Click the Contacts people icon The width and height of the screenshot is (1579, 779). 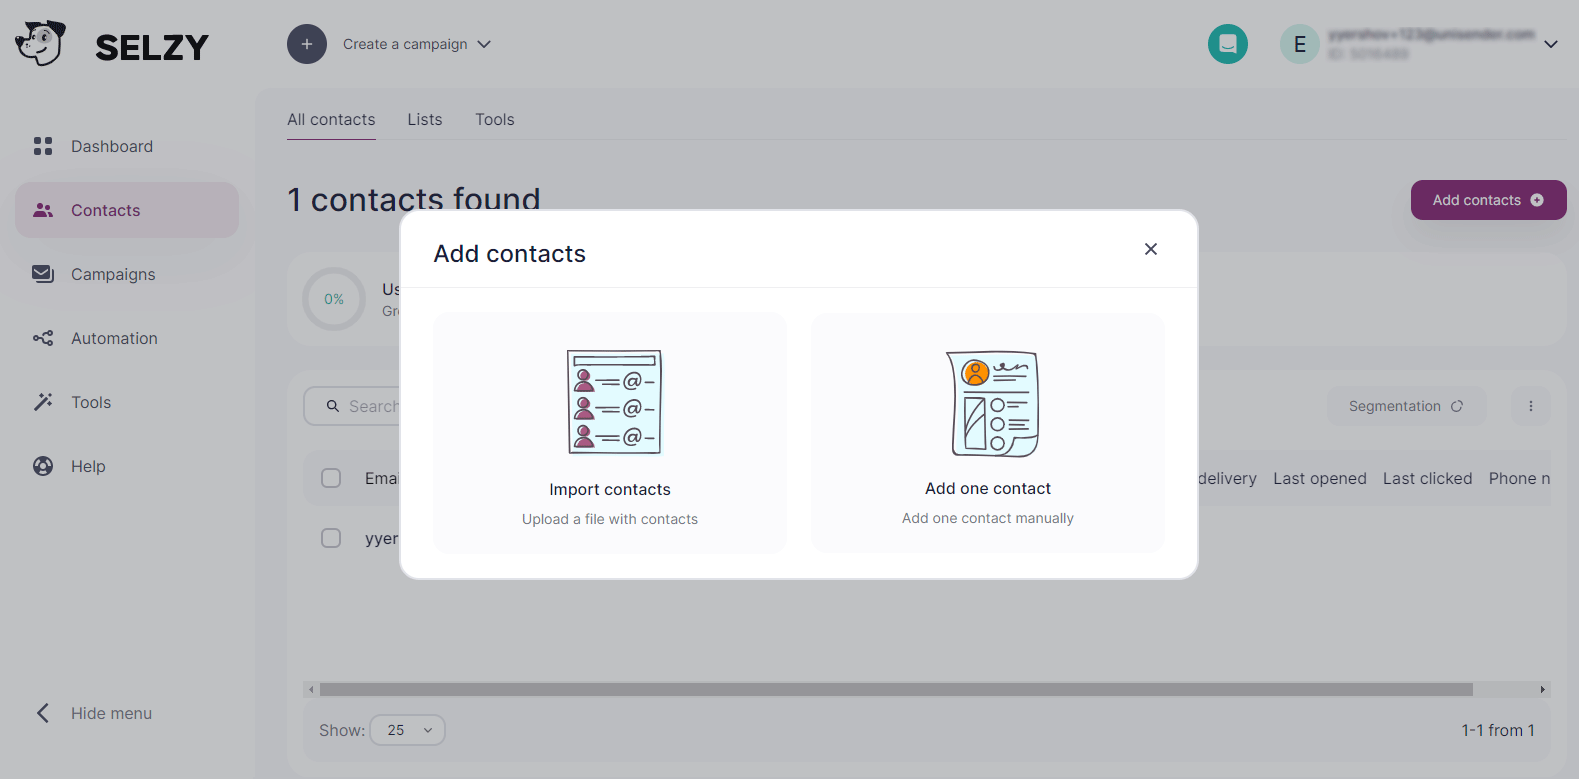click(43, 210)
